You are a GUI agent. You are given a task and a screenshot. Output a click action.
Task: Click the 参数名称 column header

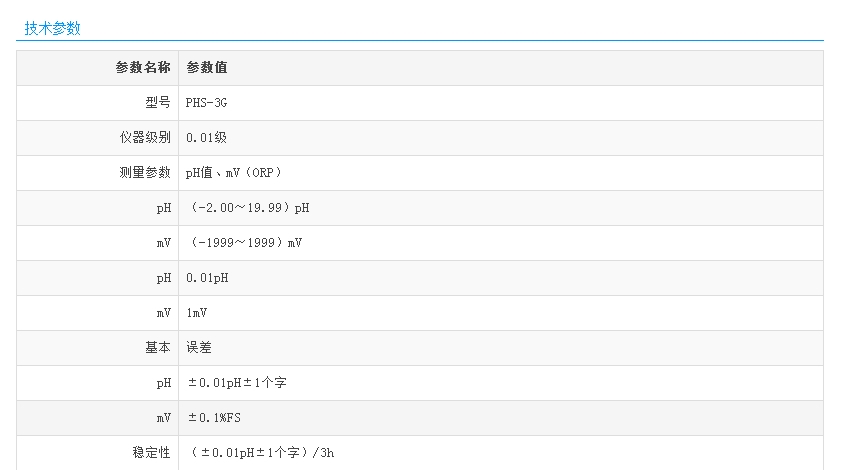143,68
